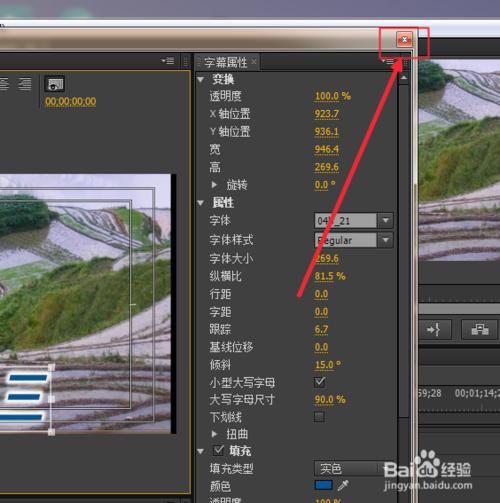Switch to the 字幕属性 tab
Image resolution: width=500 pixels, height=503 pixels.
point(226,62)
